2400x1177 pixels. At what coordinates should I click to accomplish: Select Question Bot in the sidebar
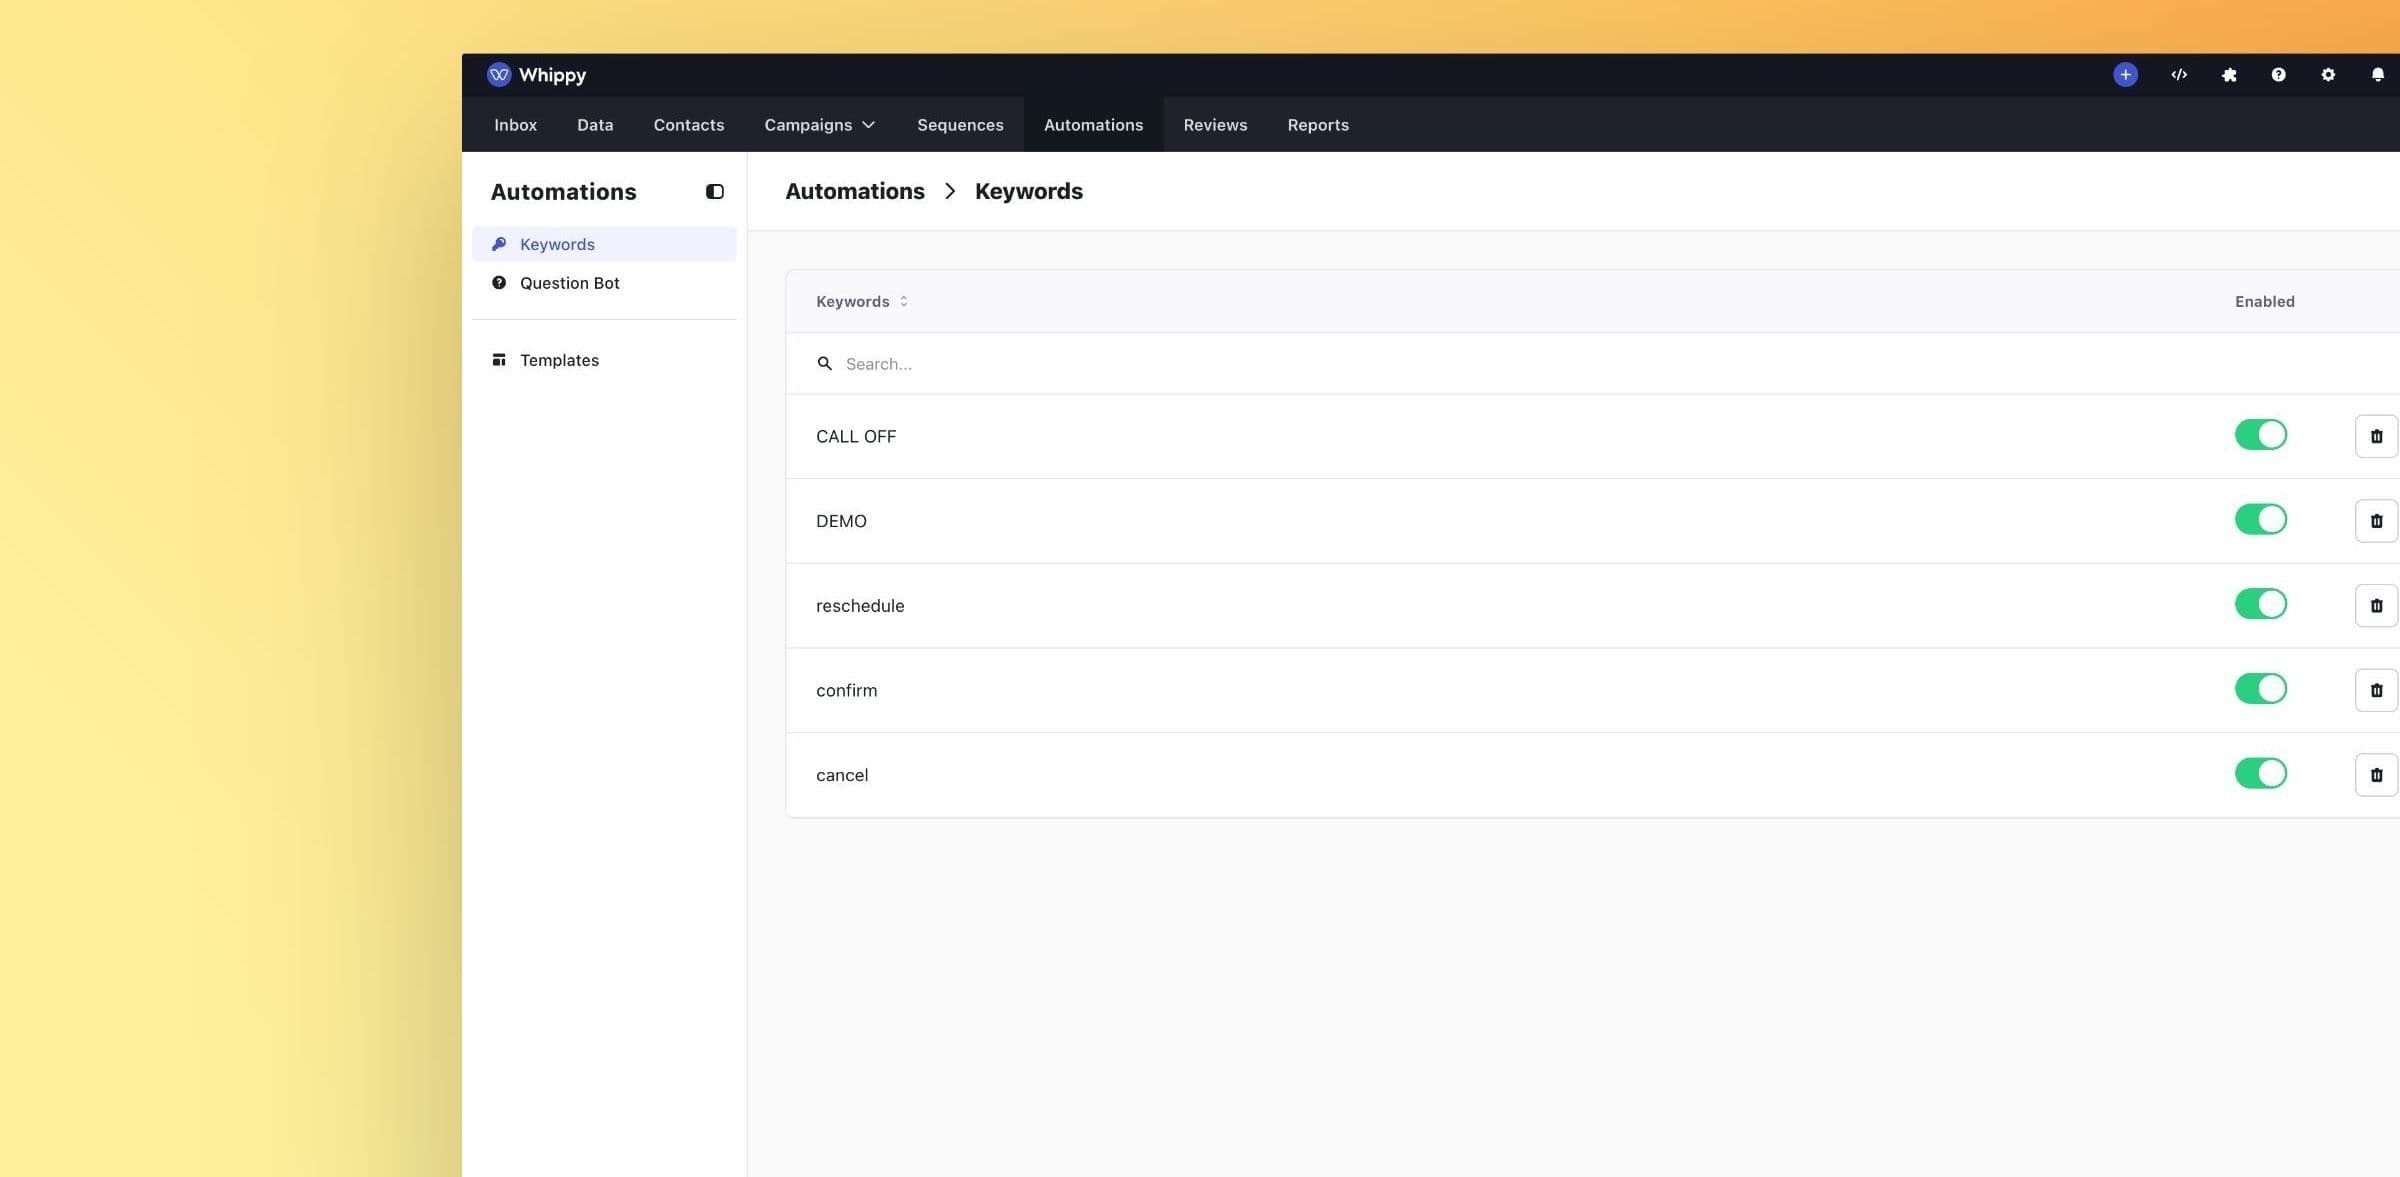(569, 283)
